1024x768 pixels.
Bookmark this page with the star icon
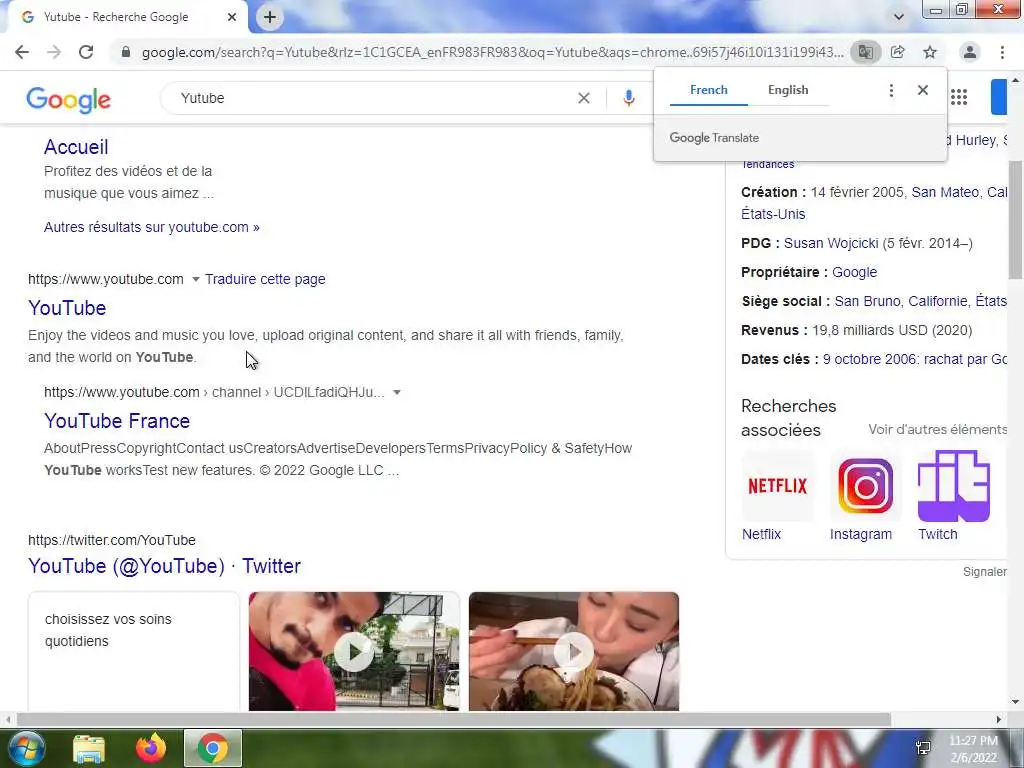(930, 52)
